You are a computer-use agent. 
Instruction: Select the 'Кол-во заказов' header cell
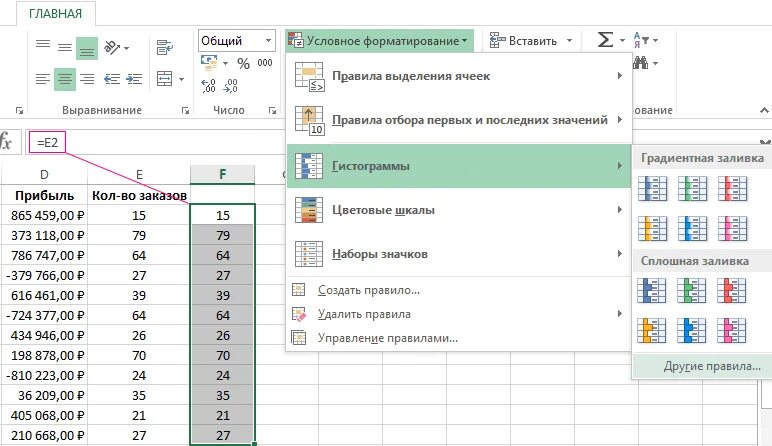pos(139,195)
